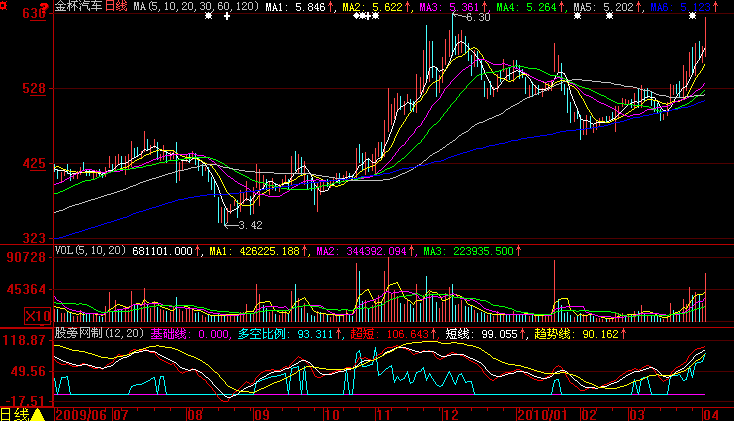This screenshot has width=734, height=421.
Task: Click the yellow triangle beside 日线 at bottom-left
Action: (37, 414)
